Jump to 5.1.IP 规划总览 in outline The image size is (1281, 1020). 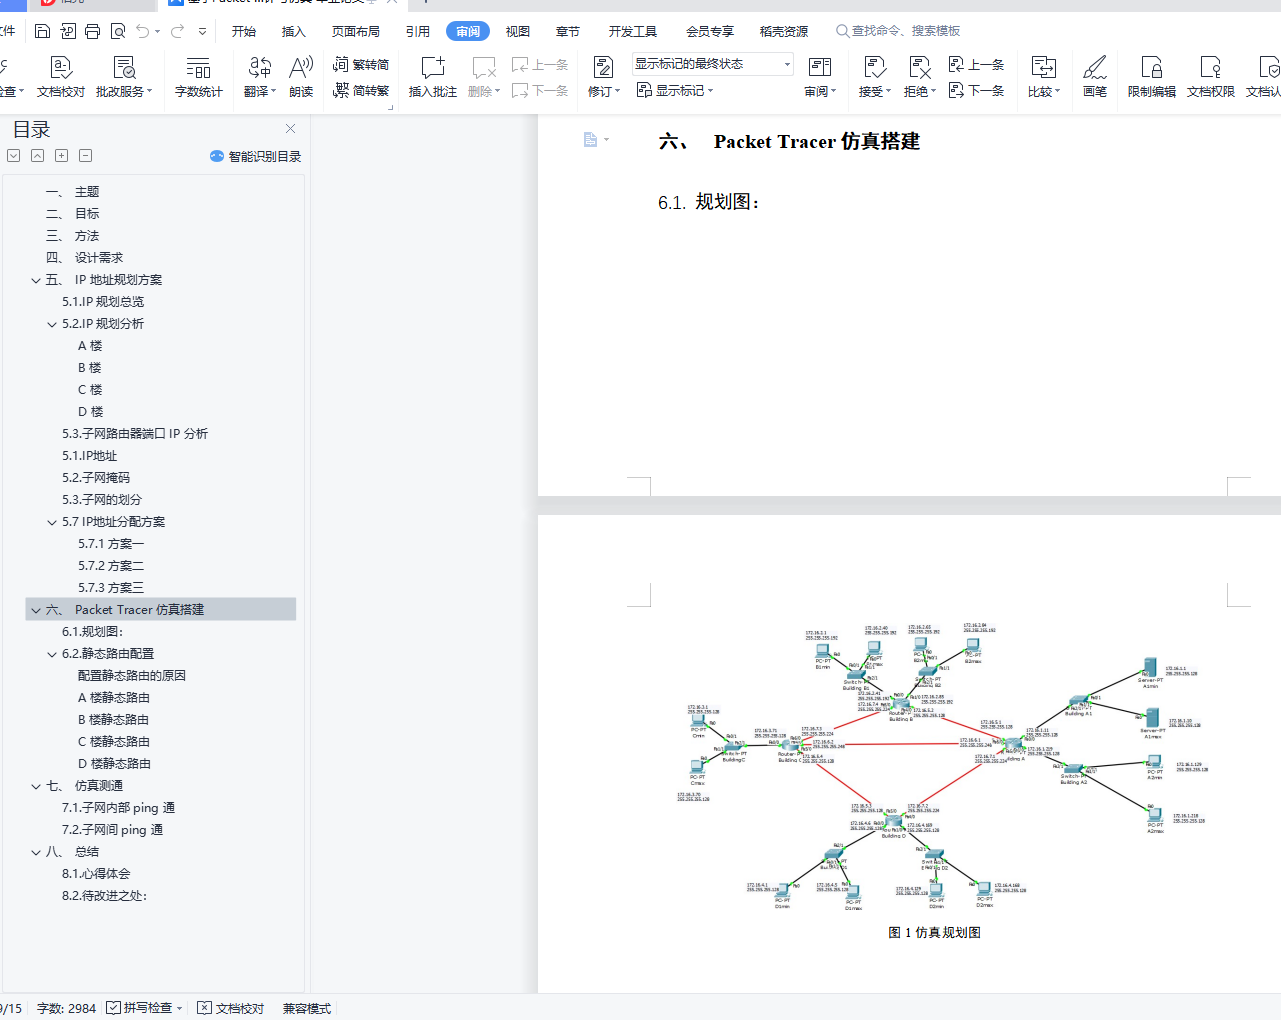tap(103, 302)
